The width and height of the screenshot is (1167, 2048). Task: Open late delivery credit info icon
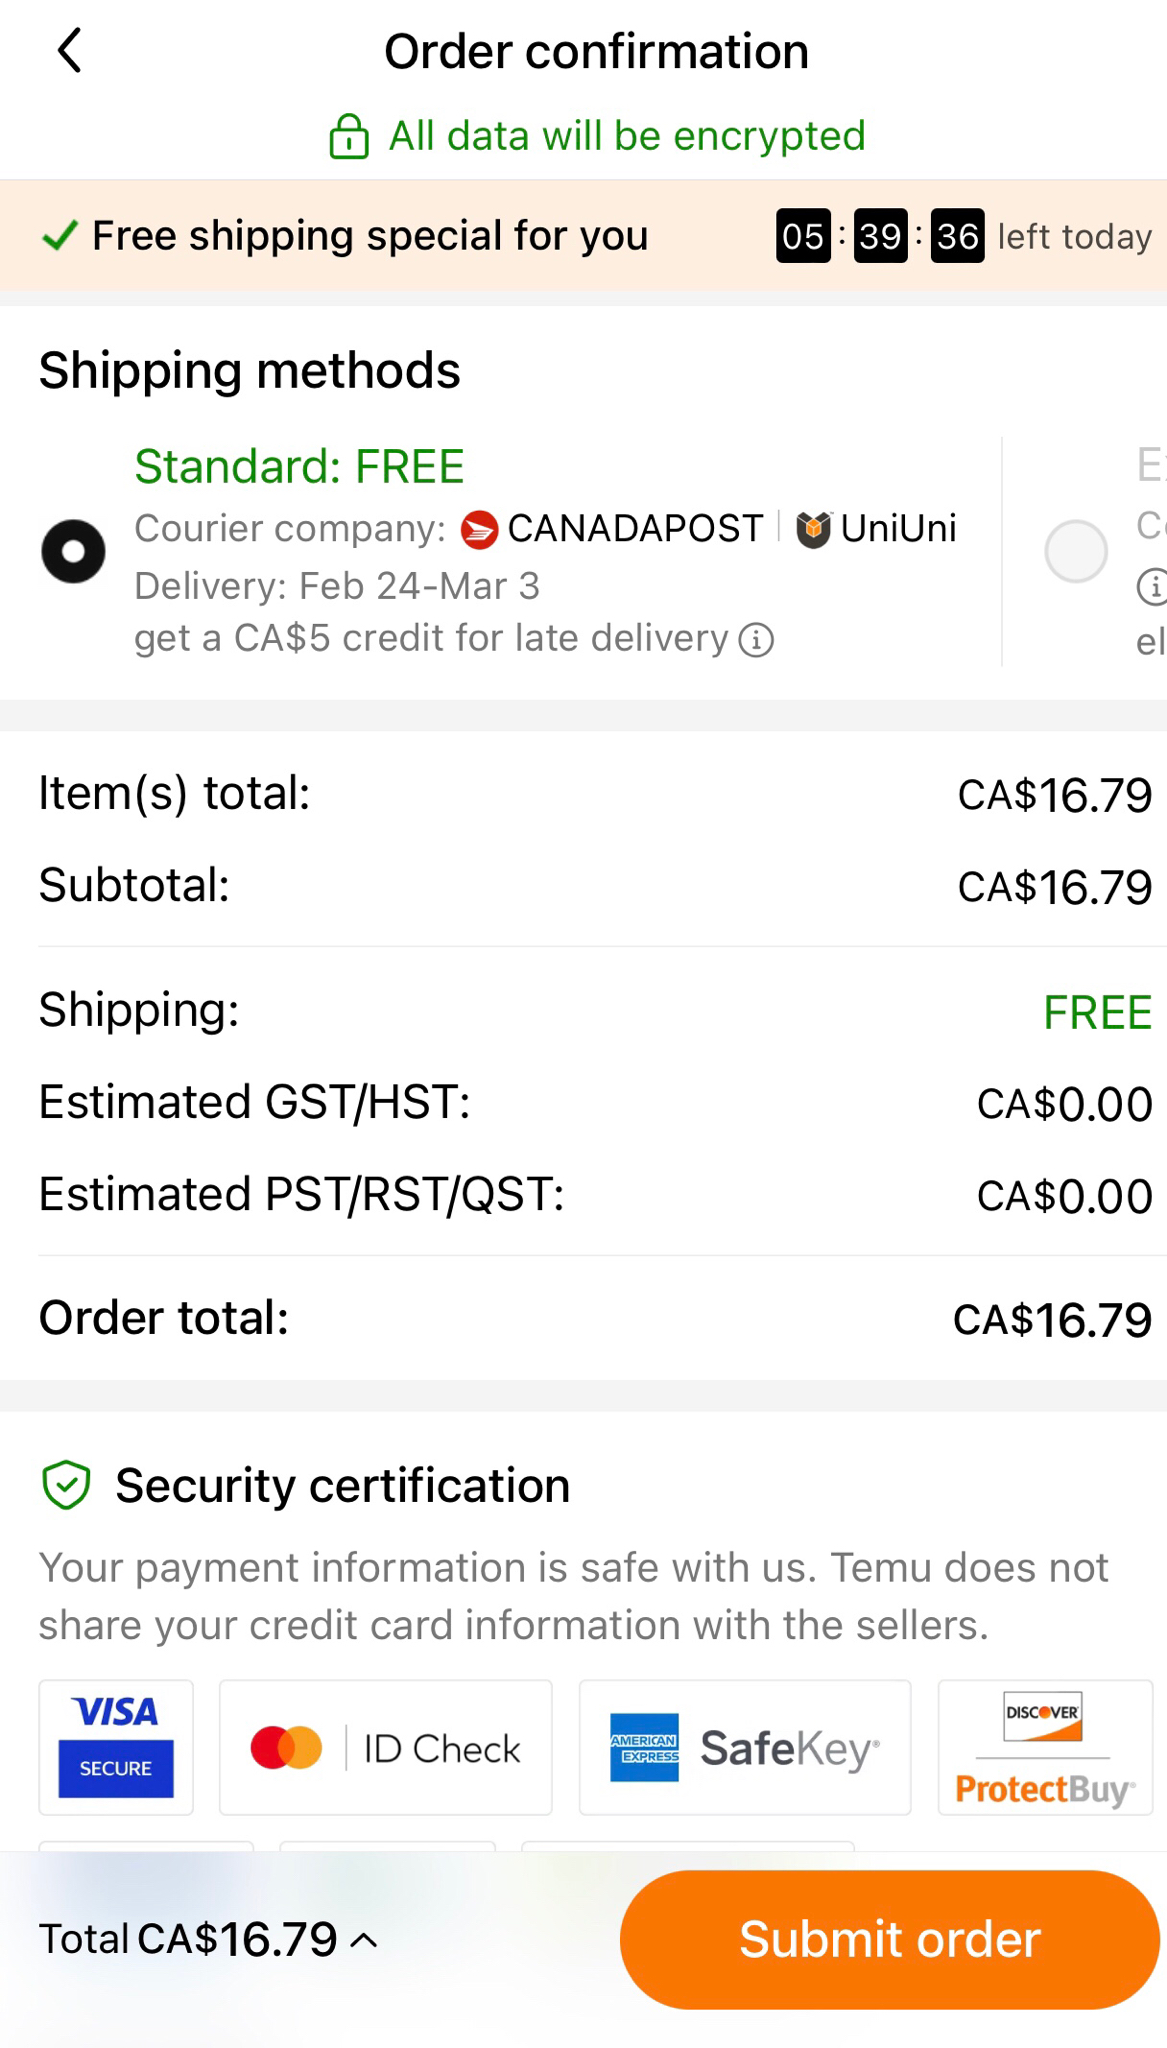tap(756, 639)
